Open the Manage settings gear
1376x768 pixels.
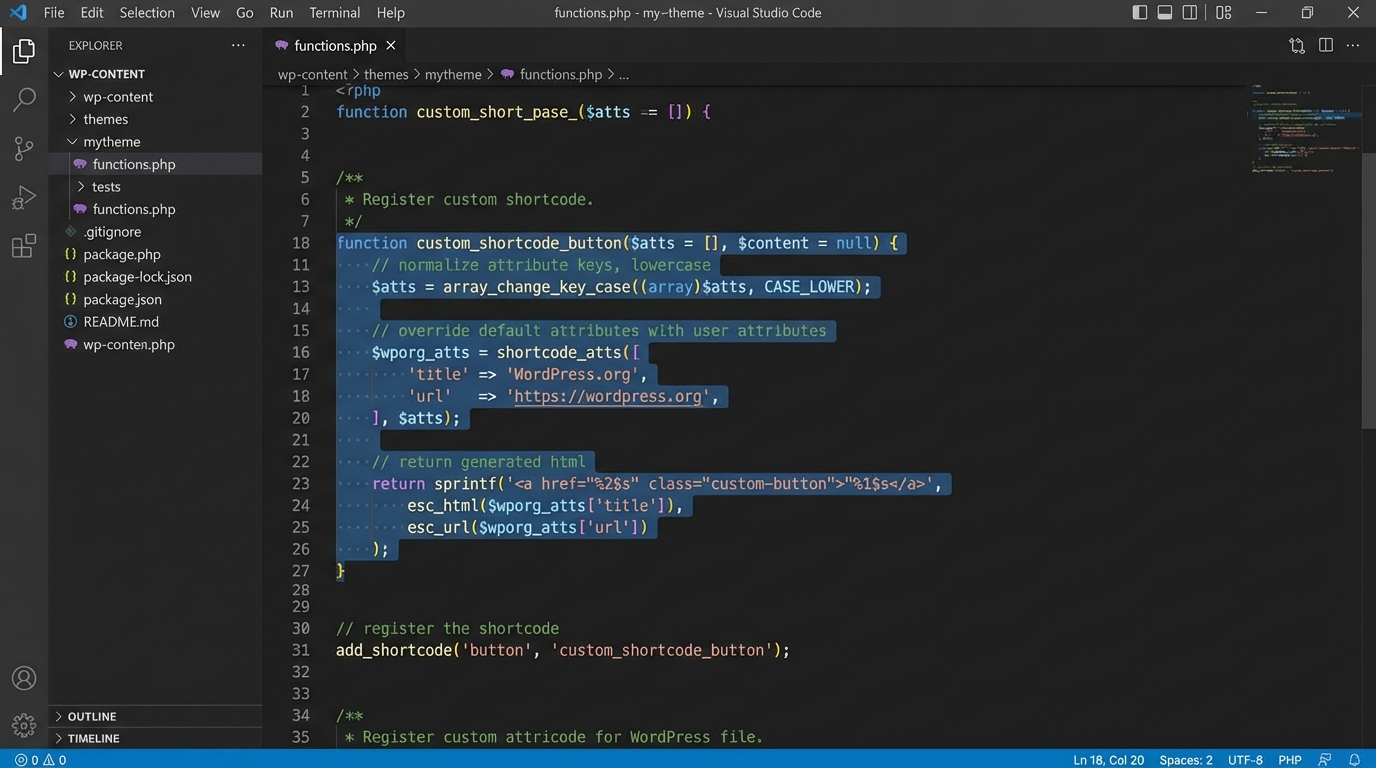23,725
